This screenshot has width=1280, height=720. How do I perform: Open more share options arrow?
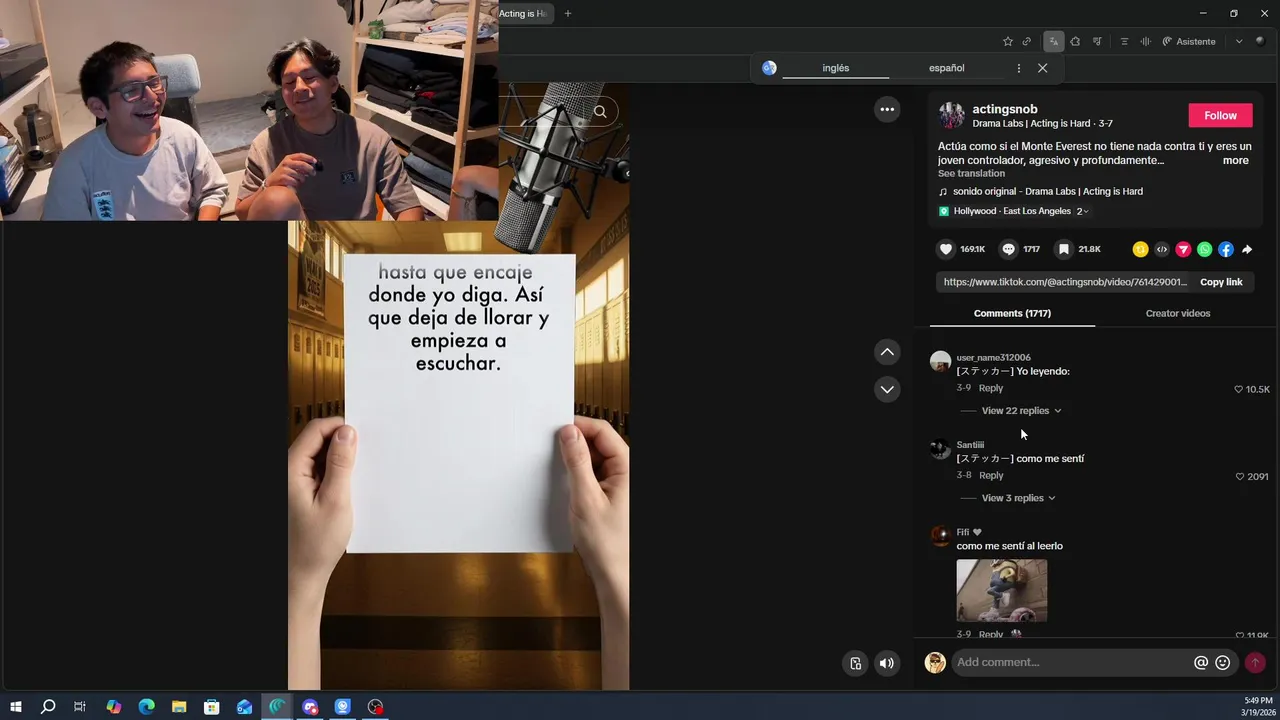(x=1247, y=249)
